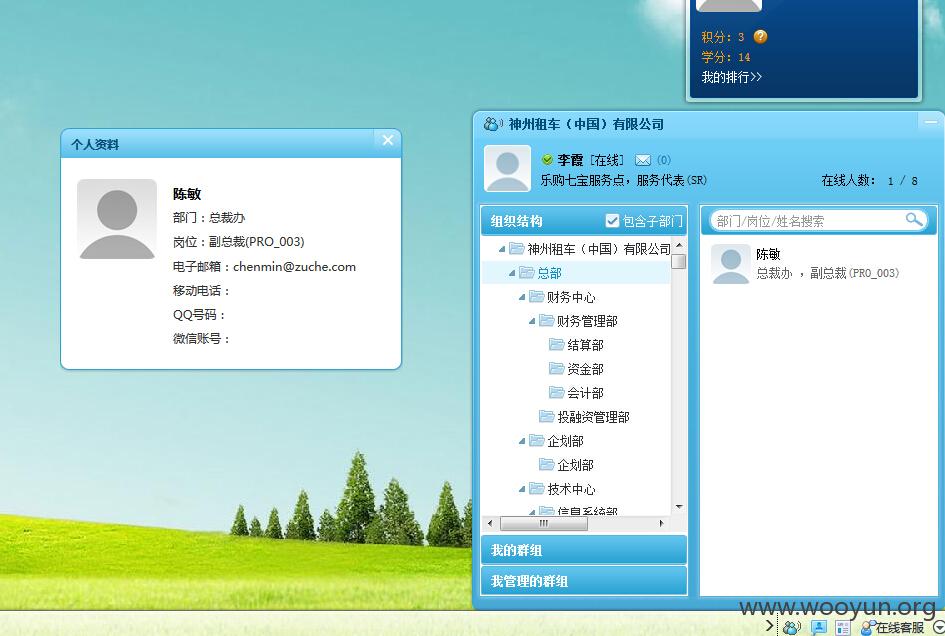Click the dropdown arrow after 在线客服

click(x=939, y=628)
